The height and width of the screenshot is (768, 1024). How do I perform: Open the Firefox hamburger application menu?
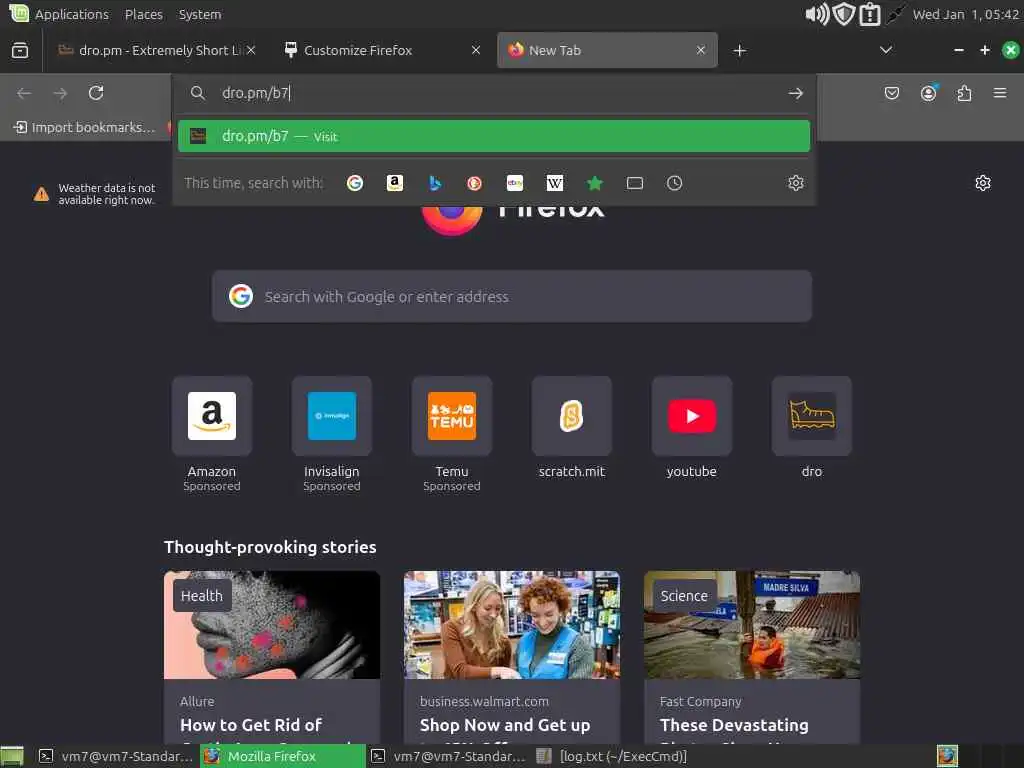click(x=1000, y=93)
